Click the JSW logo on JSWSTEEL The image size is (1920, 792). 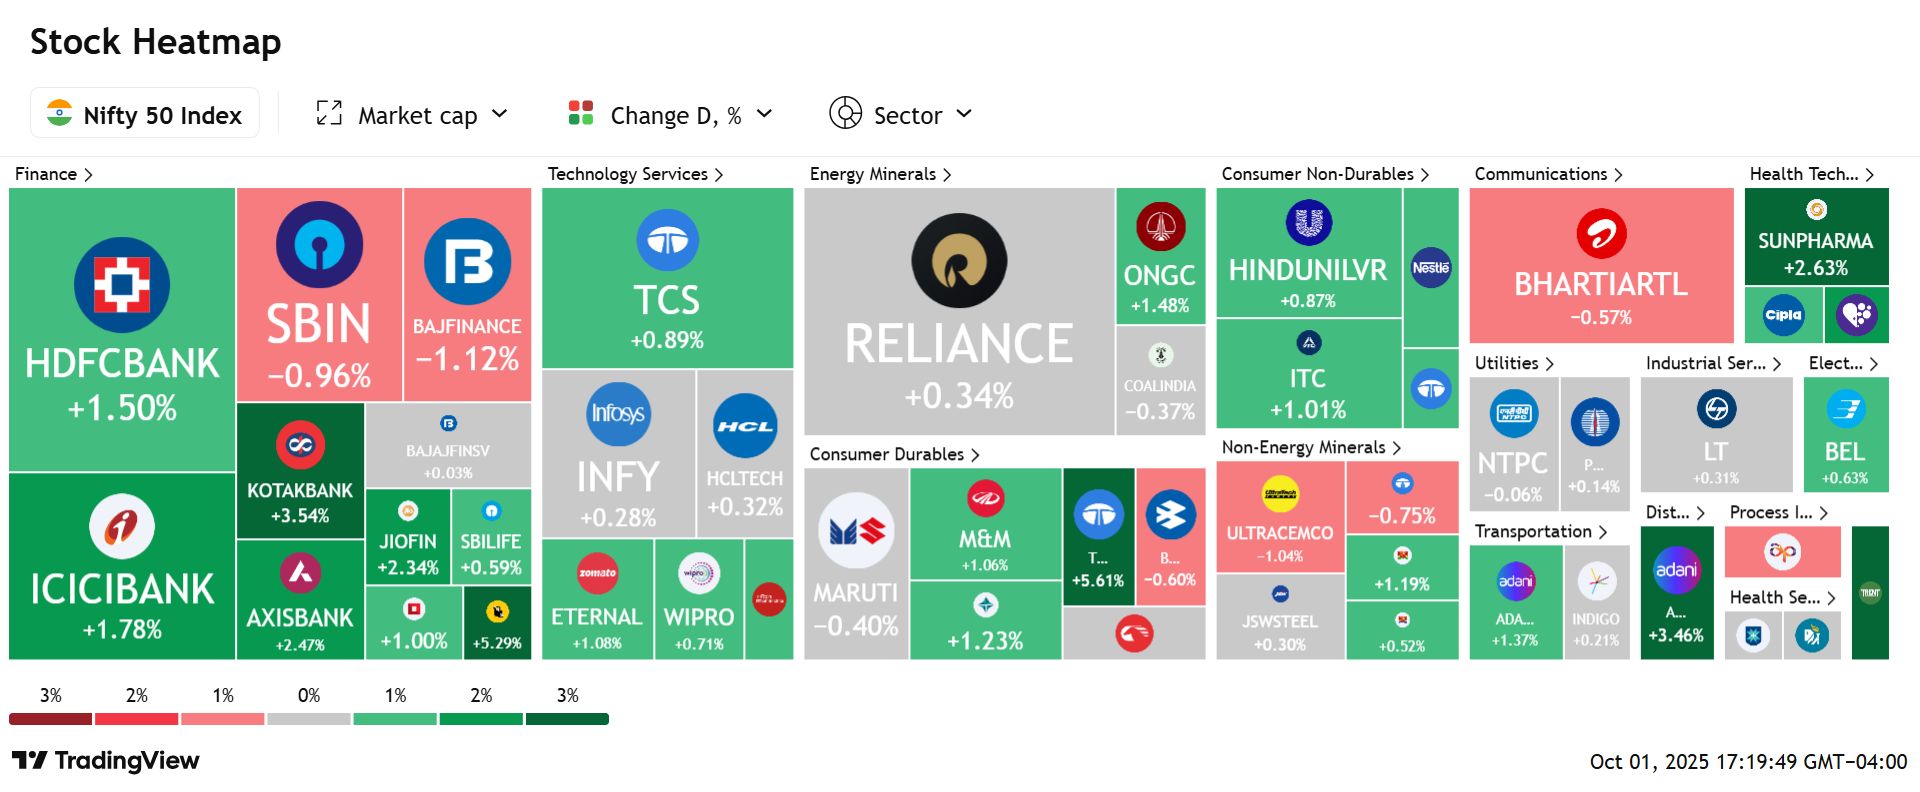click(1280, 594)
